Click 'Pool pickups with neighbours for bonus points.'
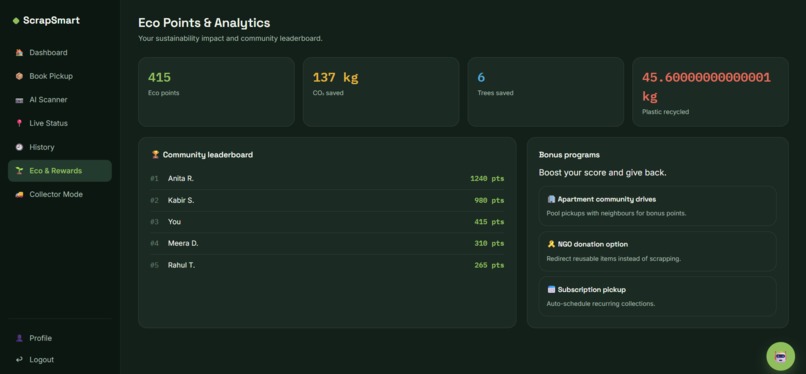The image size is (806, 374). tap(616, 213)
